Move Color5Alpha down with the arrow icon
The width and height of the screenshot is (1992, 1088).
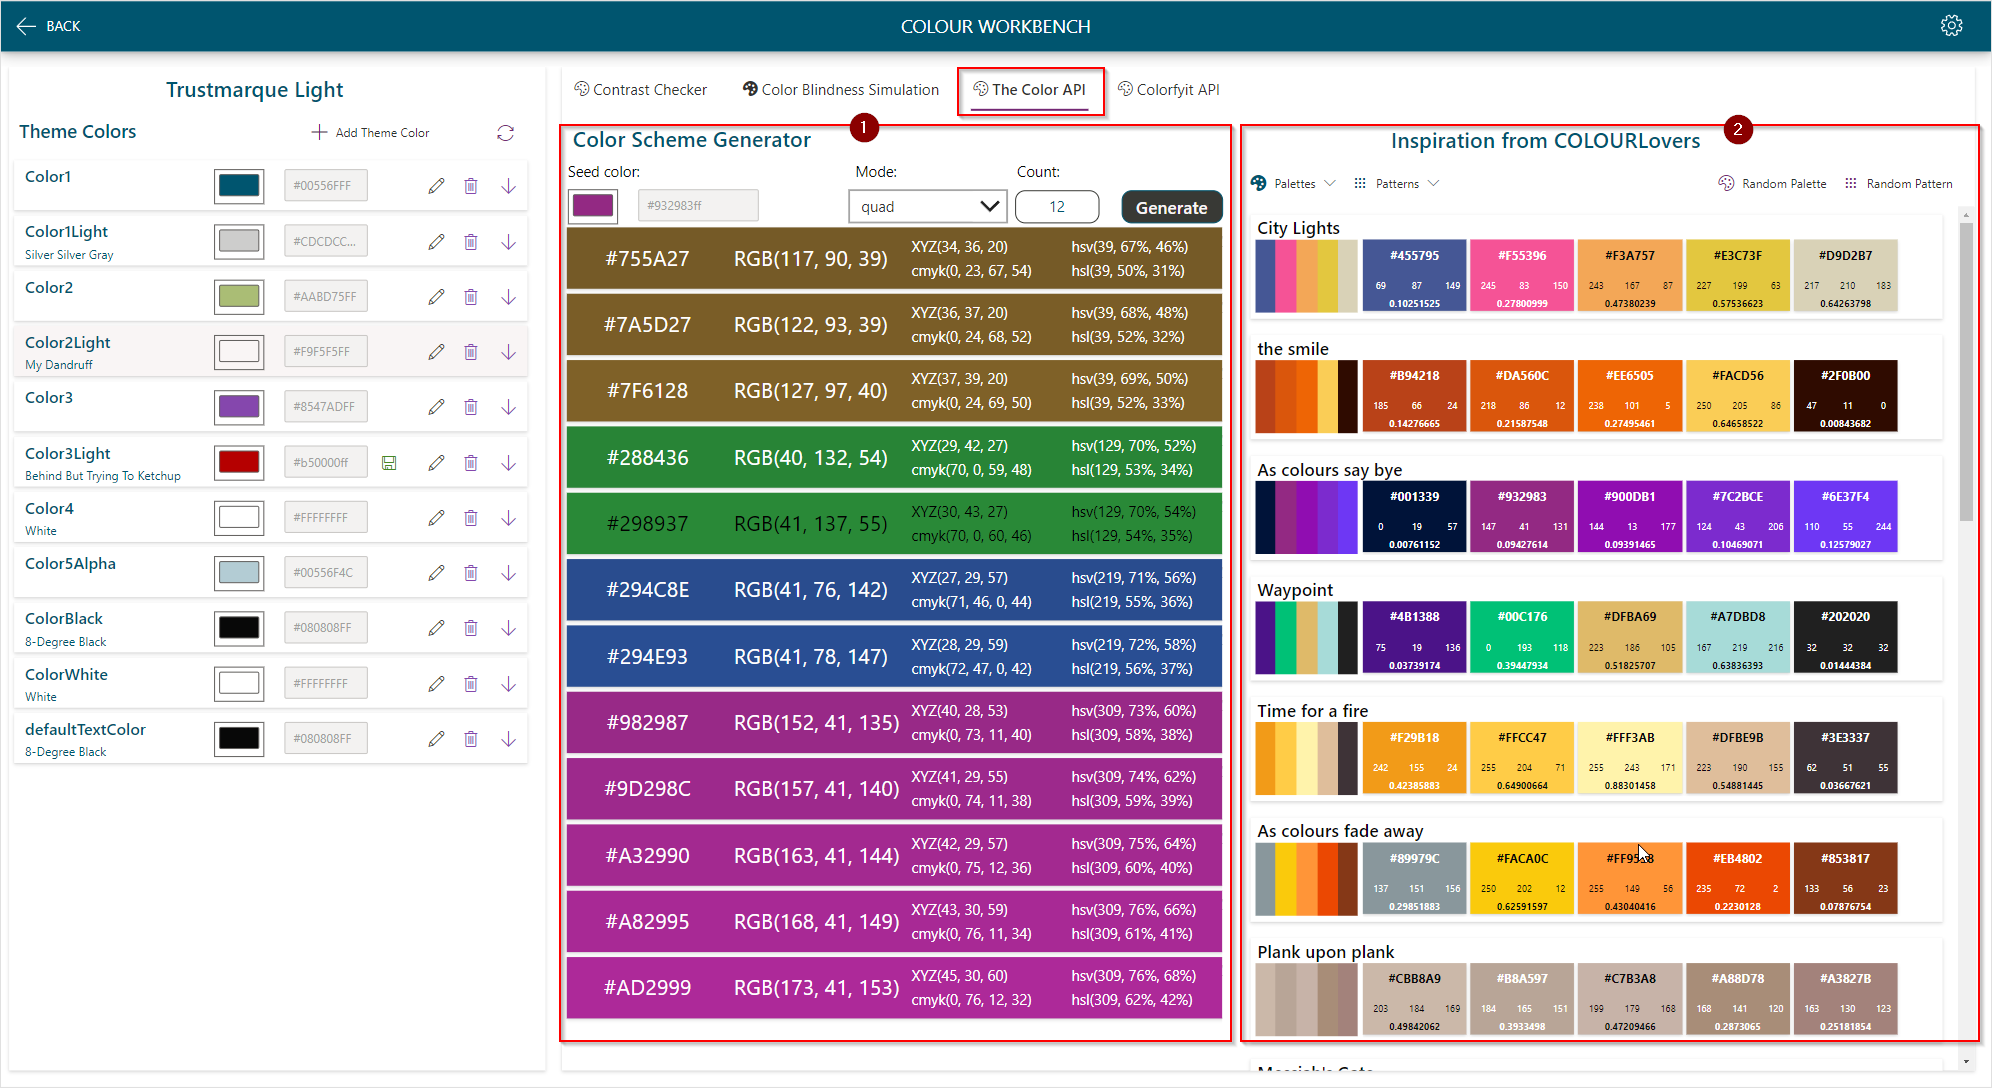(508, 573)
